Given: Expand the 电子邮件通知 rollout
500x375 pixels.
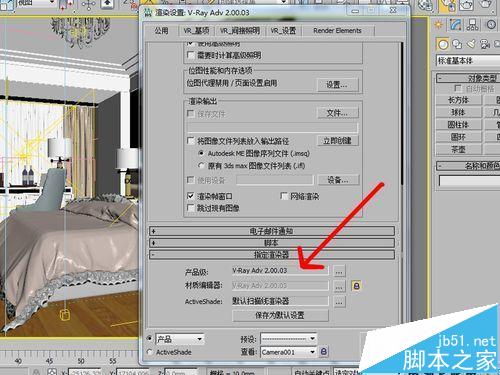Looking at the screenshot, I should (x=272, y=231).
